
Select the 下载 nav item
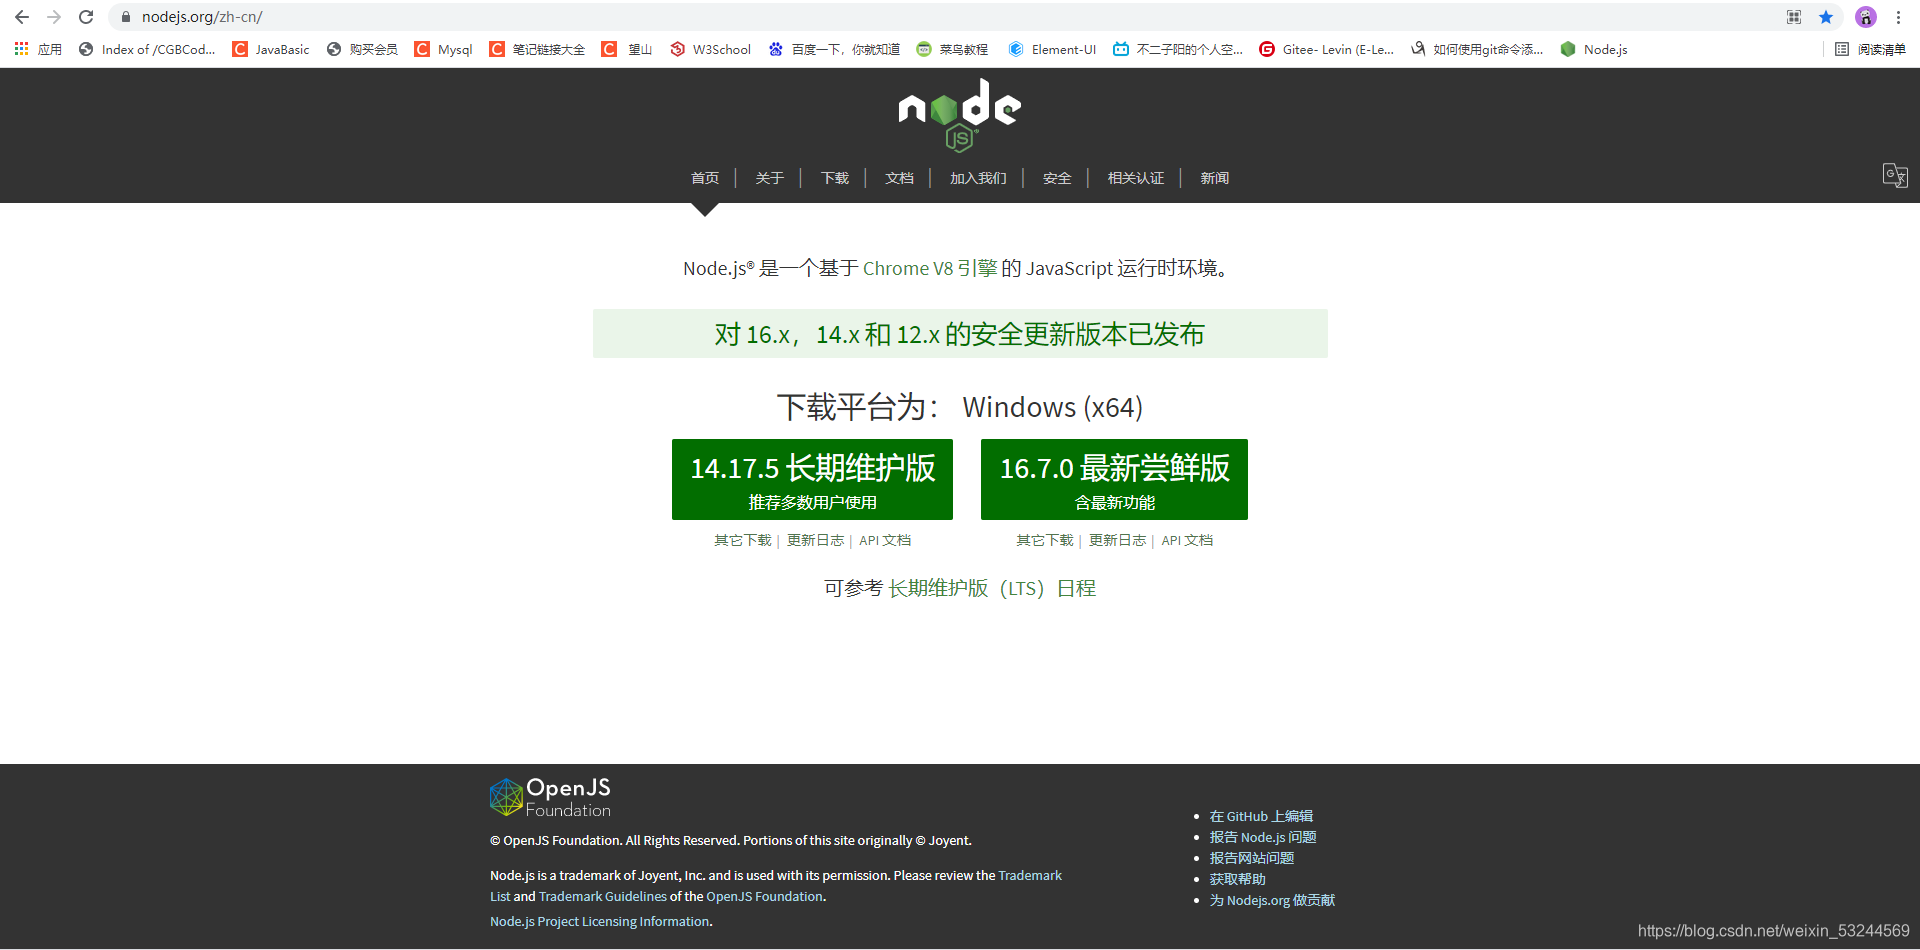[x=834, y=178]
